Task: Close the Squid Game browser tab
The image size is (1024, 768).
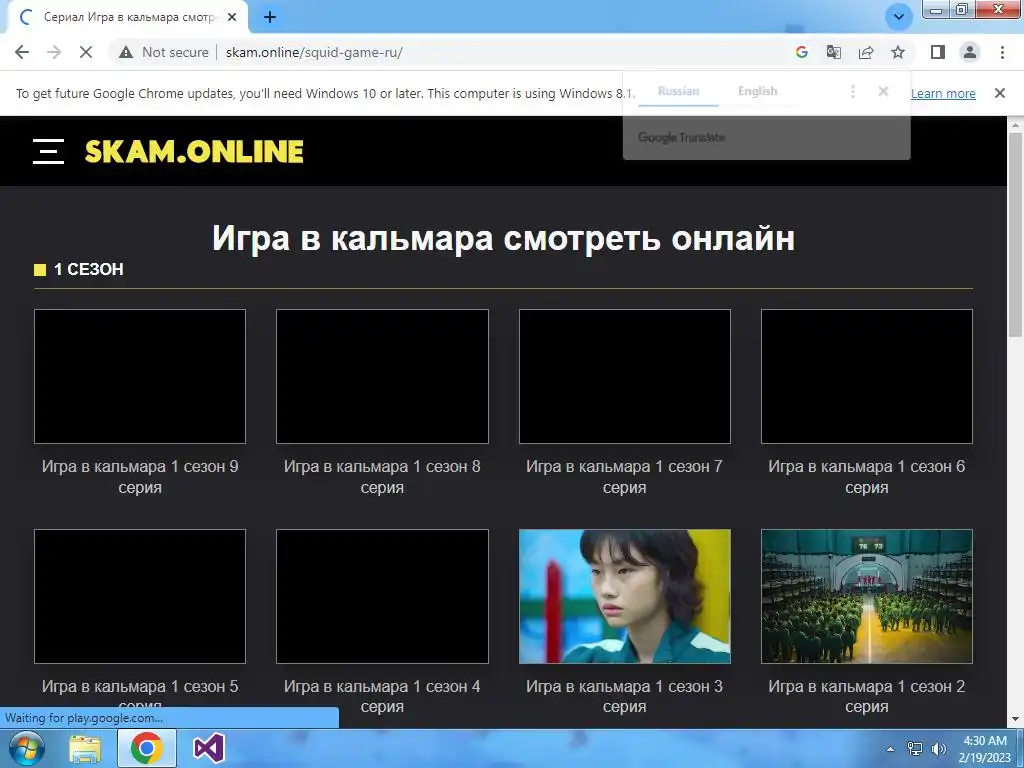Action: [232, 18]
